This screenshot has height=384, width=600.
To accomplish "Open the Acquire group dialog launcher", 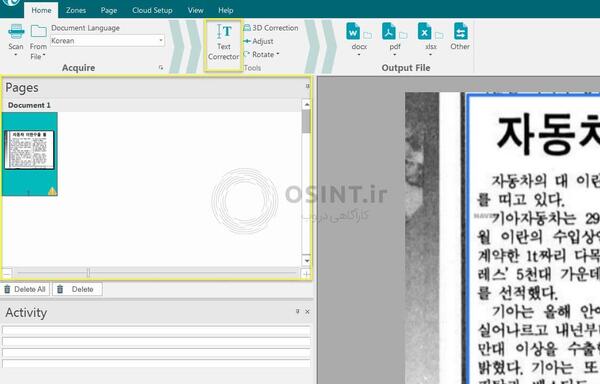I will coord(161,68).
